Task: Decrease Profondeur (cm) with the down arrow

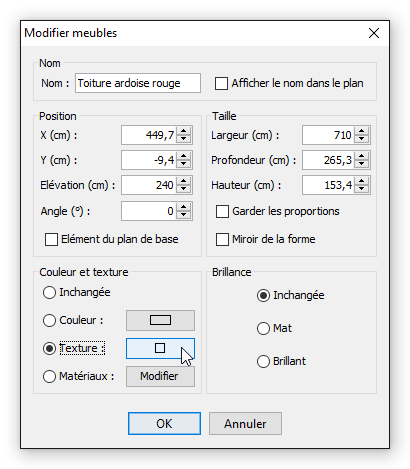Action: pos(361,164)
